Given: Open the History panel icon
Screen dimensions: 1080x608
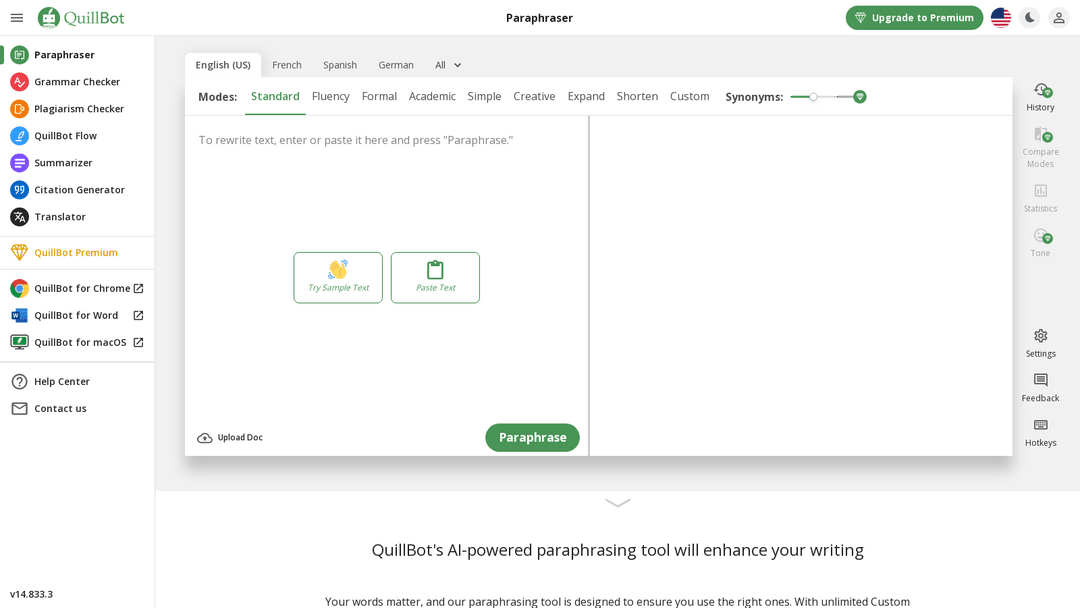Looking at the screenshot, I should (1040, 91).
